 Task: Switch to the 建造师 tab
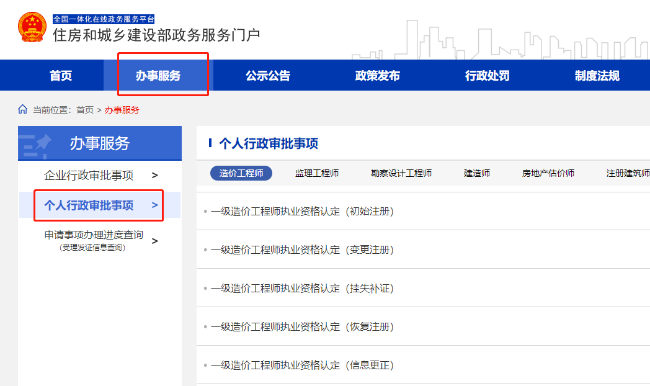click(477, 173)
